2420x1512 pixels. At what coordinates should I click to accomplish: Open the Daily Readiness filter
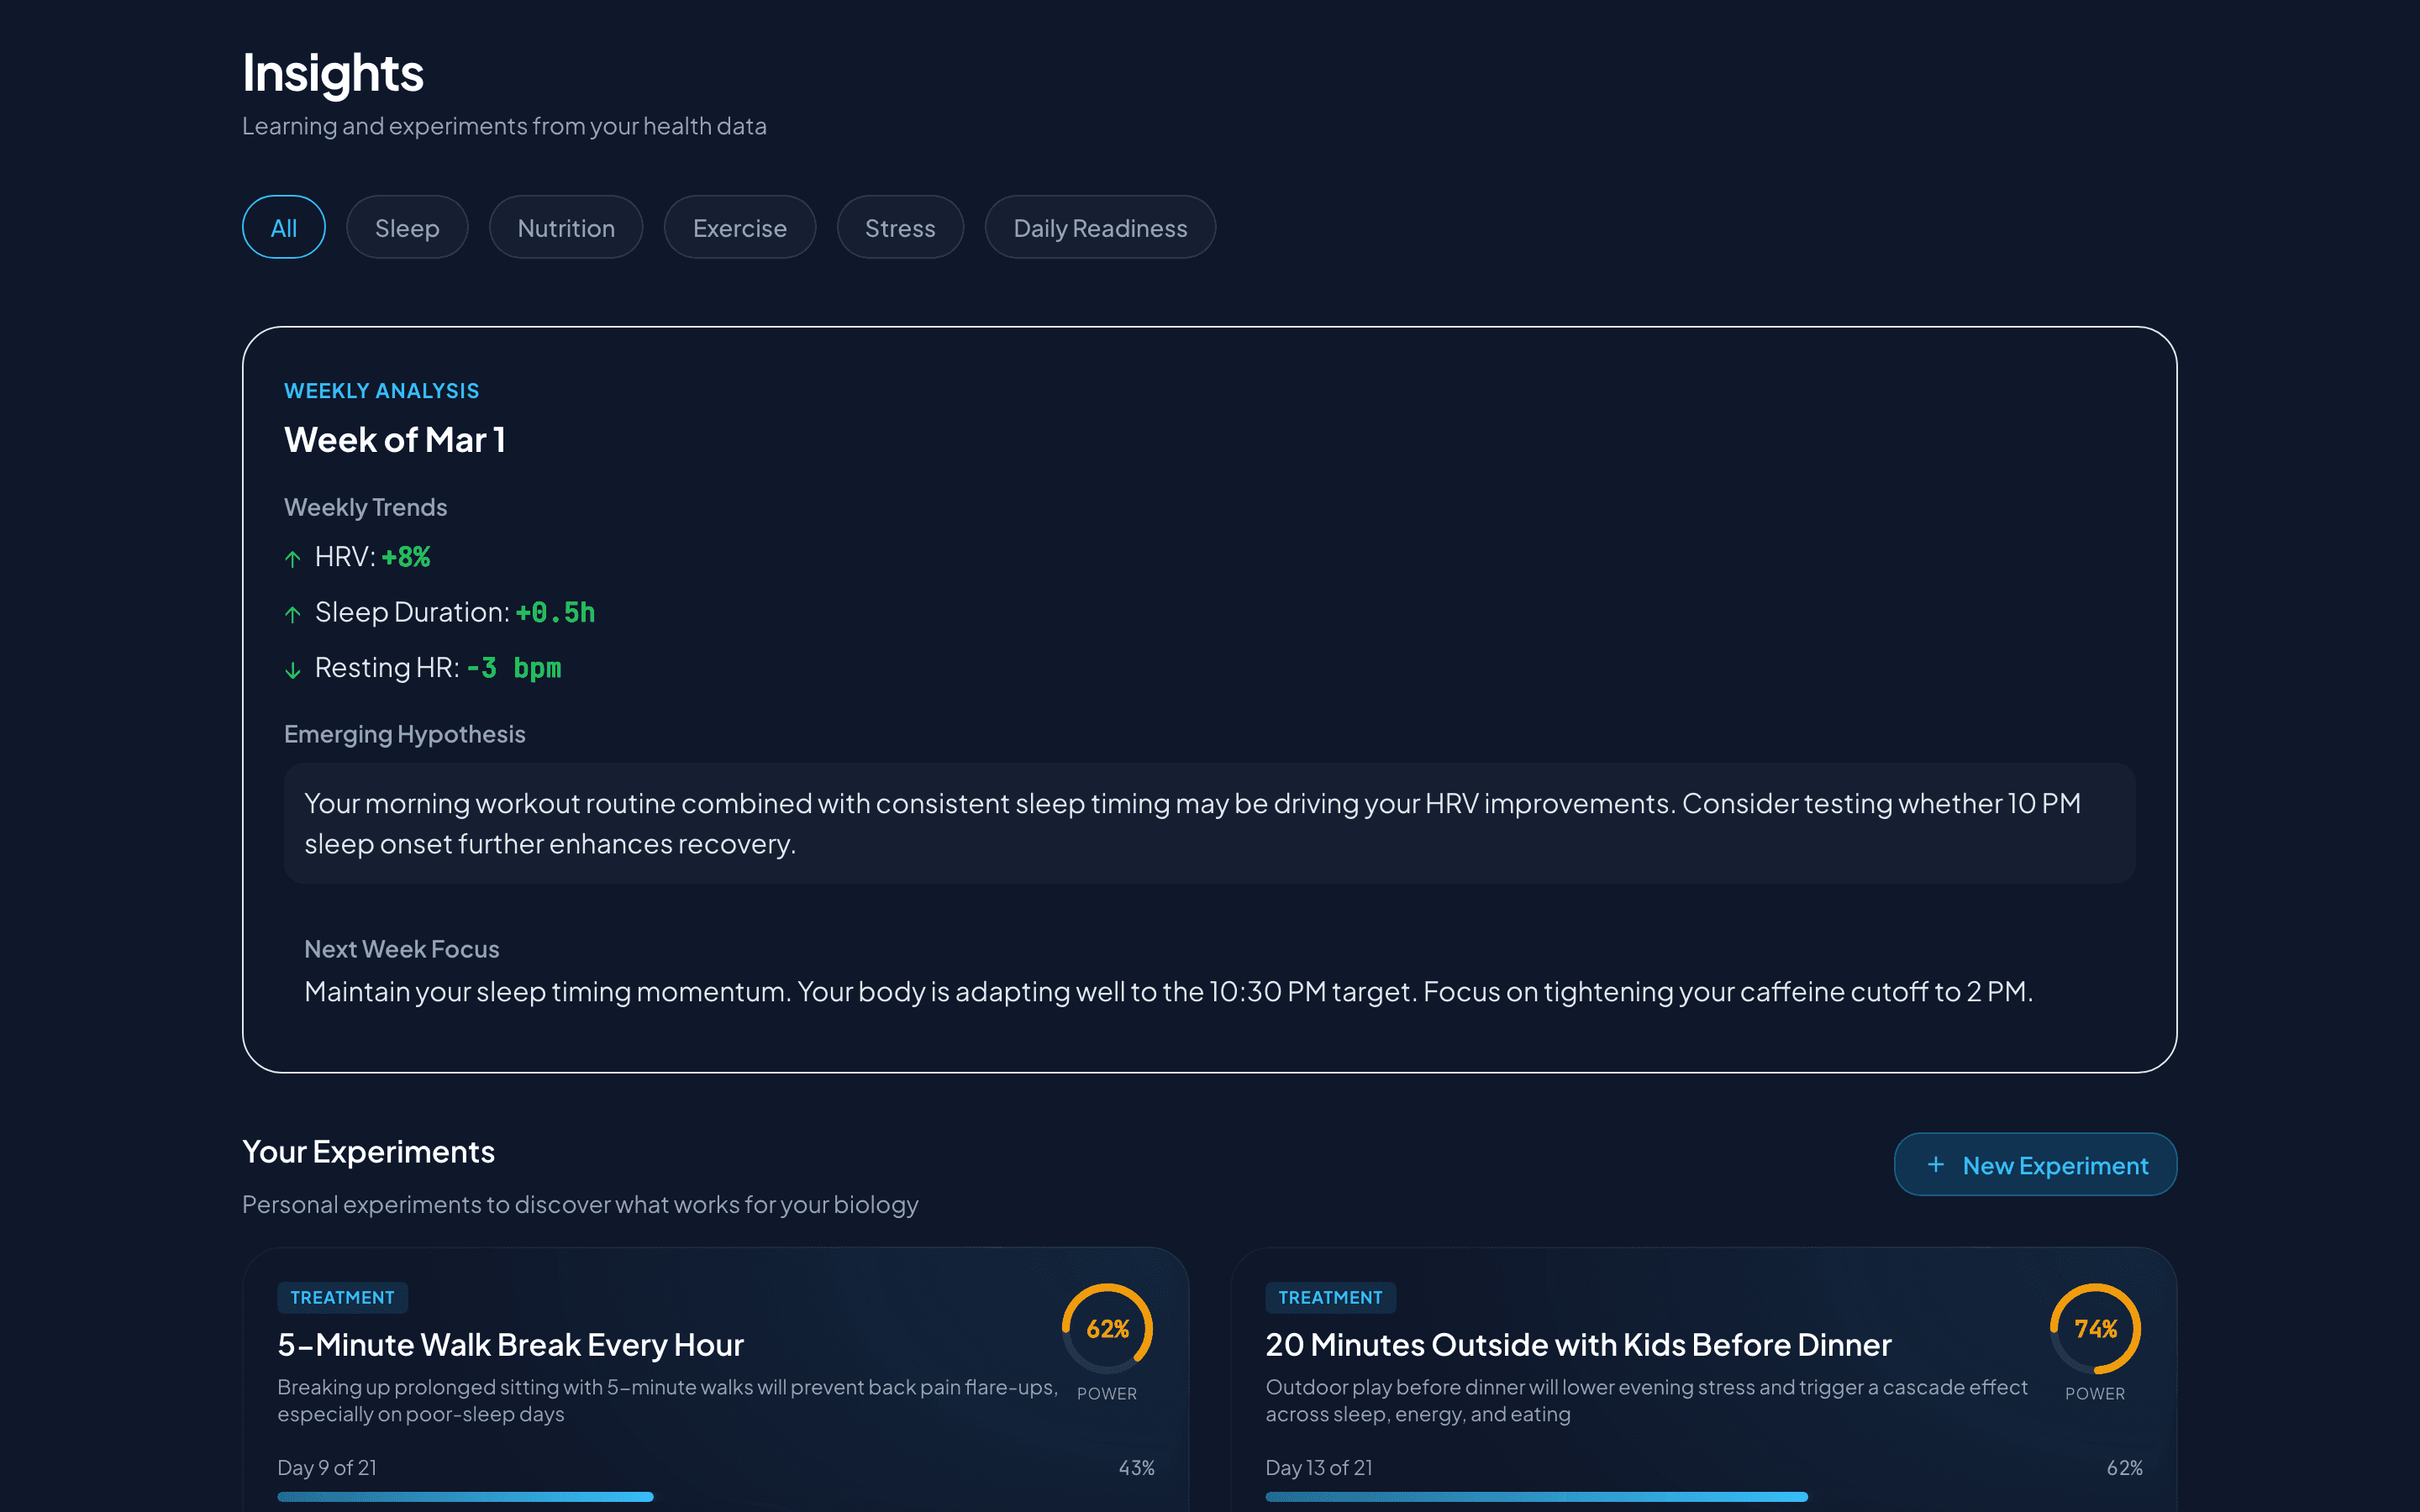tap(1100, 228)
